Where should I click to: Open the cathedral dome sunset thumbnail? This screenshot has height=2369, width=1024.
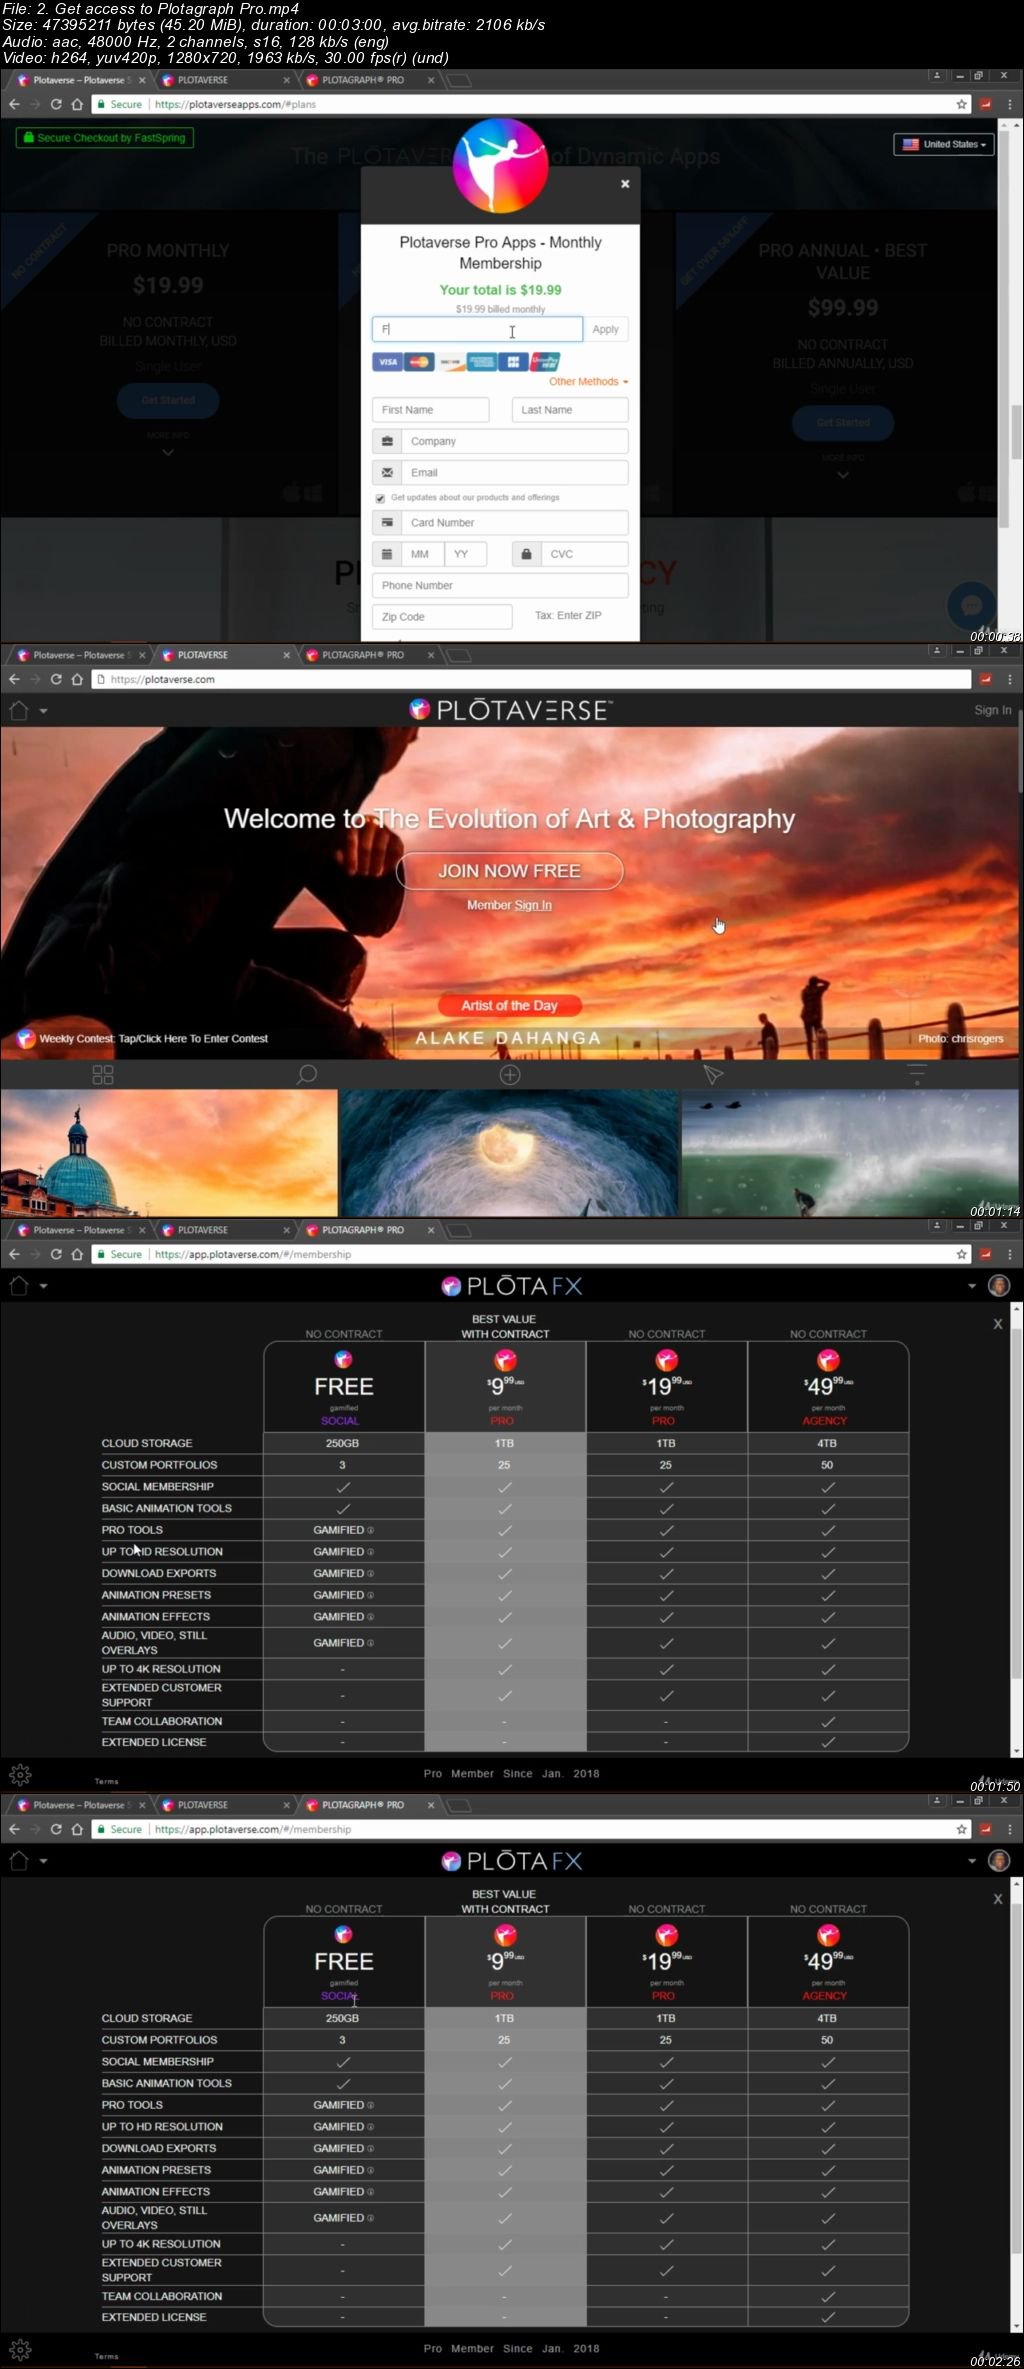point(169,1153)
